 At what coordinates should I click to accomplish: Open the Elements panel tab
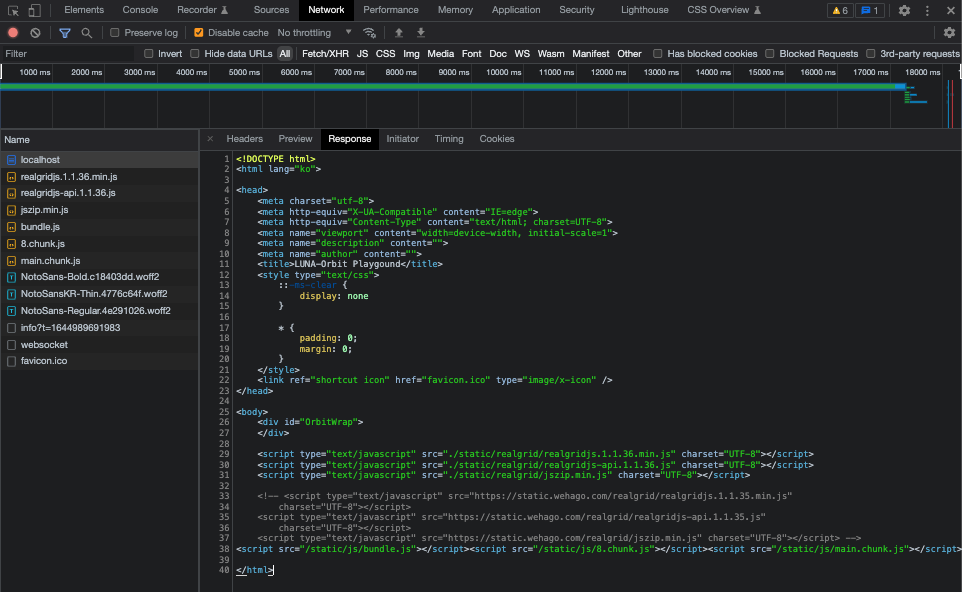(x=84, y=10)
